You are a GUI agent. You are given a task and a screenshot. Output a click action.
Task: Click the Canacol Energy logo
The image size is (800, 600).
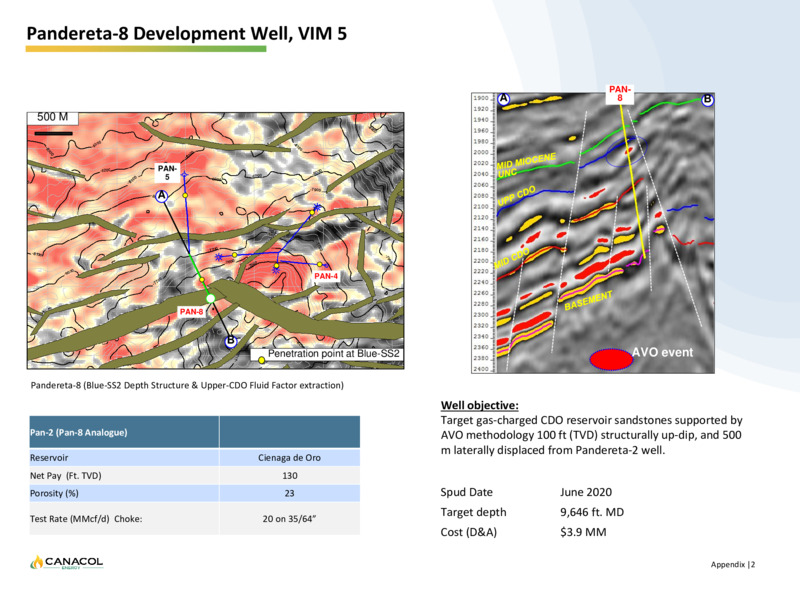pos(66,562)
